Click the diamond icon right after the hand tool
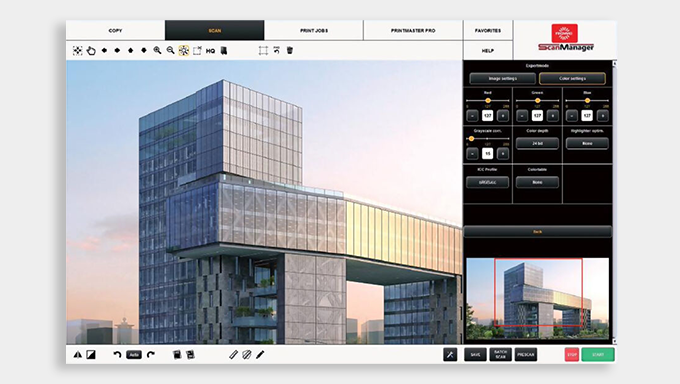Image resolution: width=680 pixels, height=384 pixels. pyautogui.click(x=104, y=50)
